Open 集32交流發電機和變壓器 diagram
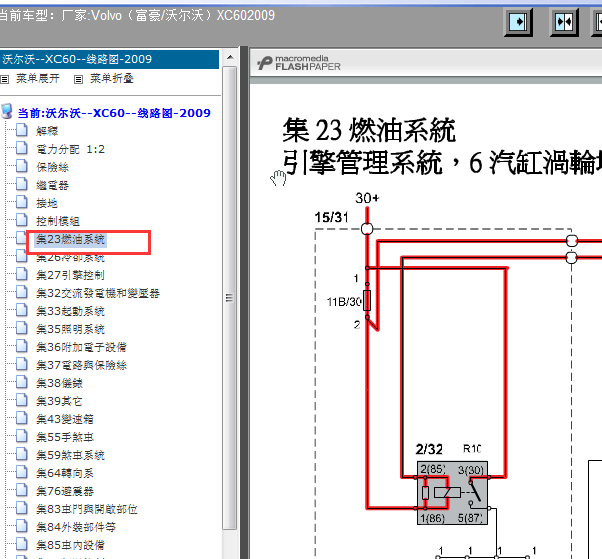The width and height of the screenshot is (602, 559). pos(98,293)
